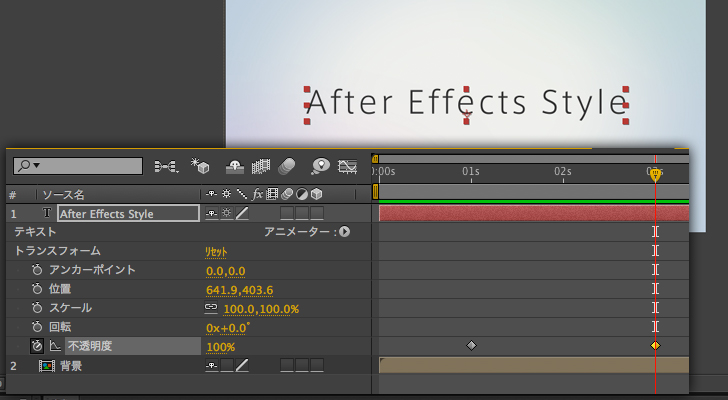Click the 02s mark on time ruler
Screen dimensions: 728x400
[563, 172]
